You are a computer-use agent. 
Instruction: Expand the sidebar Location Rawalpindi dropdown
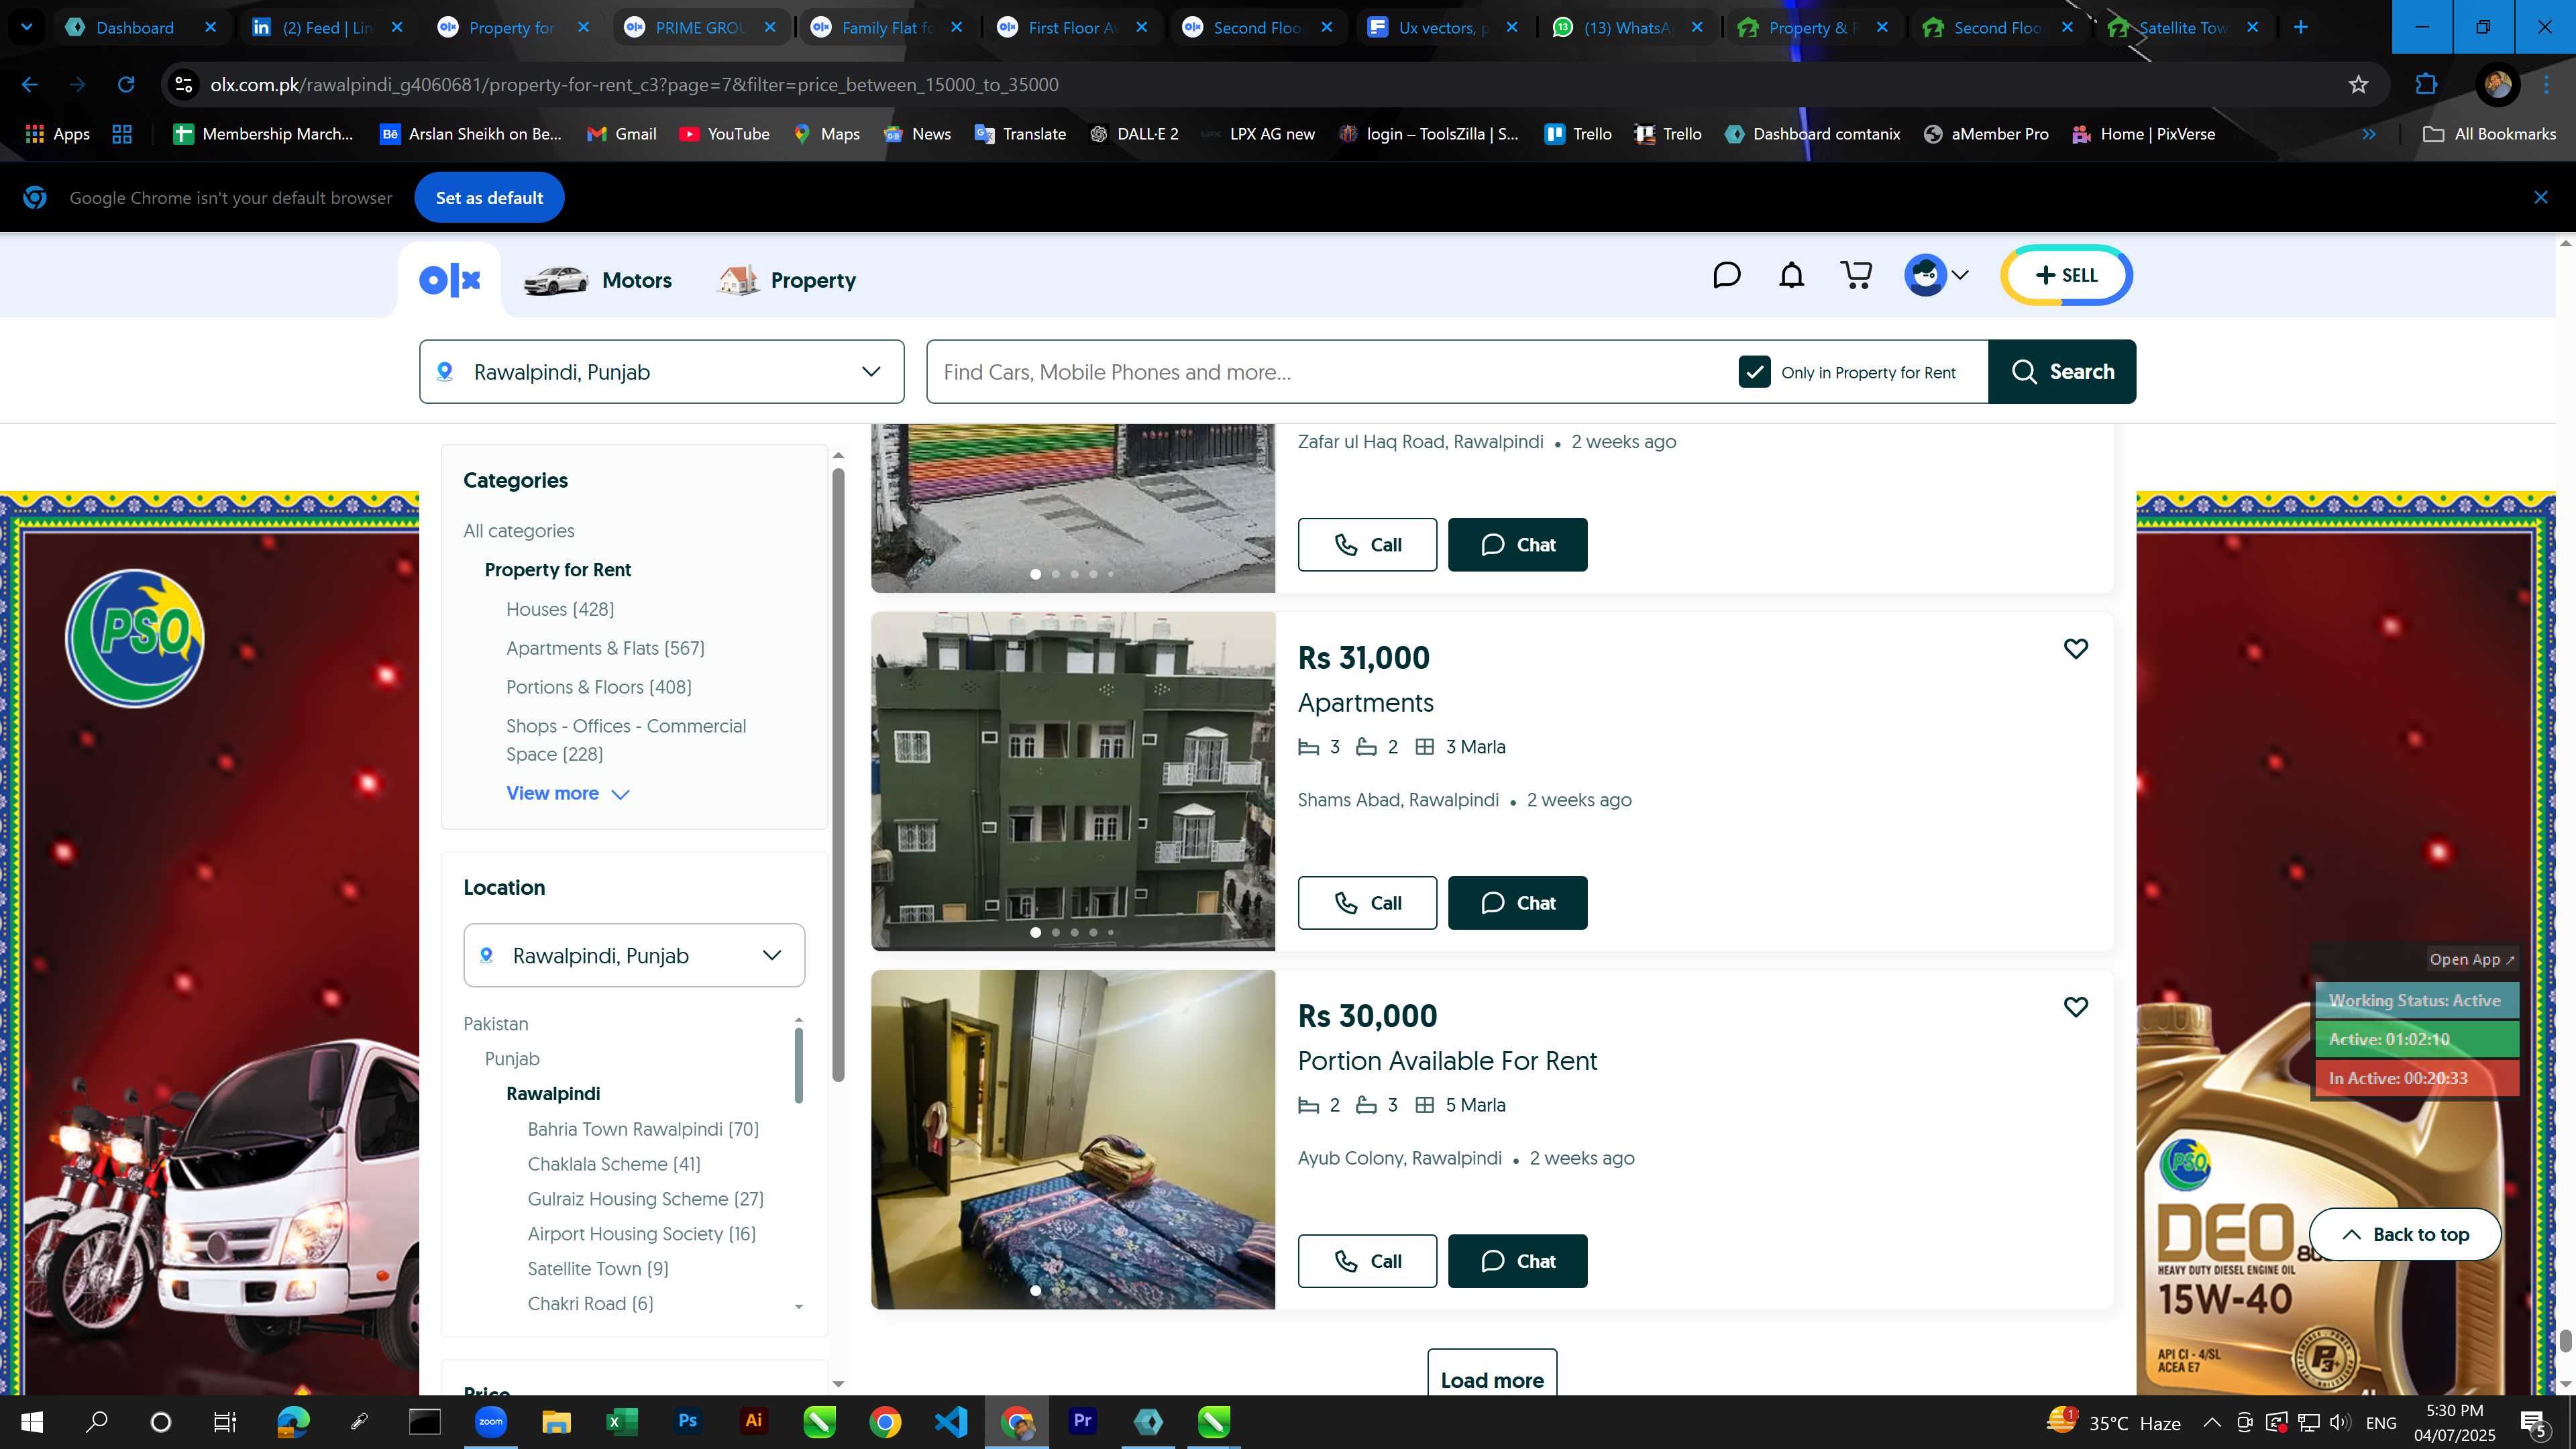point(634,955)
